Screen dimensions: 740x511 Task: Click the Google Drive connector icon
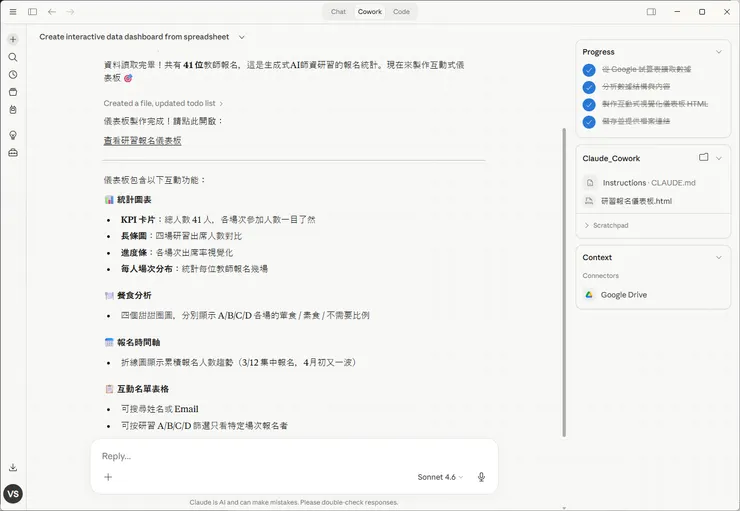pos(589,295)
